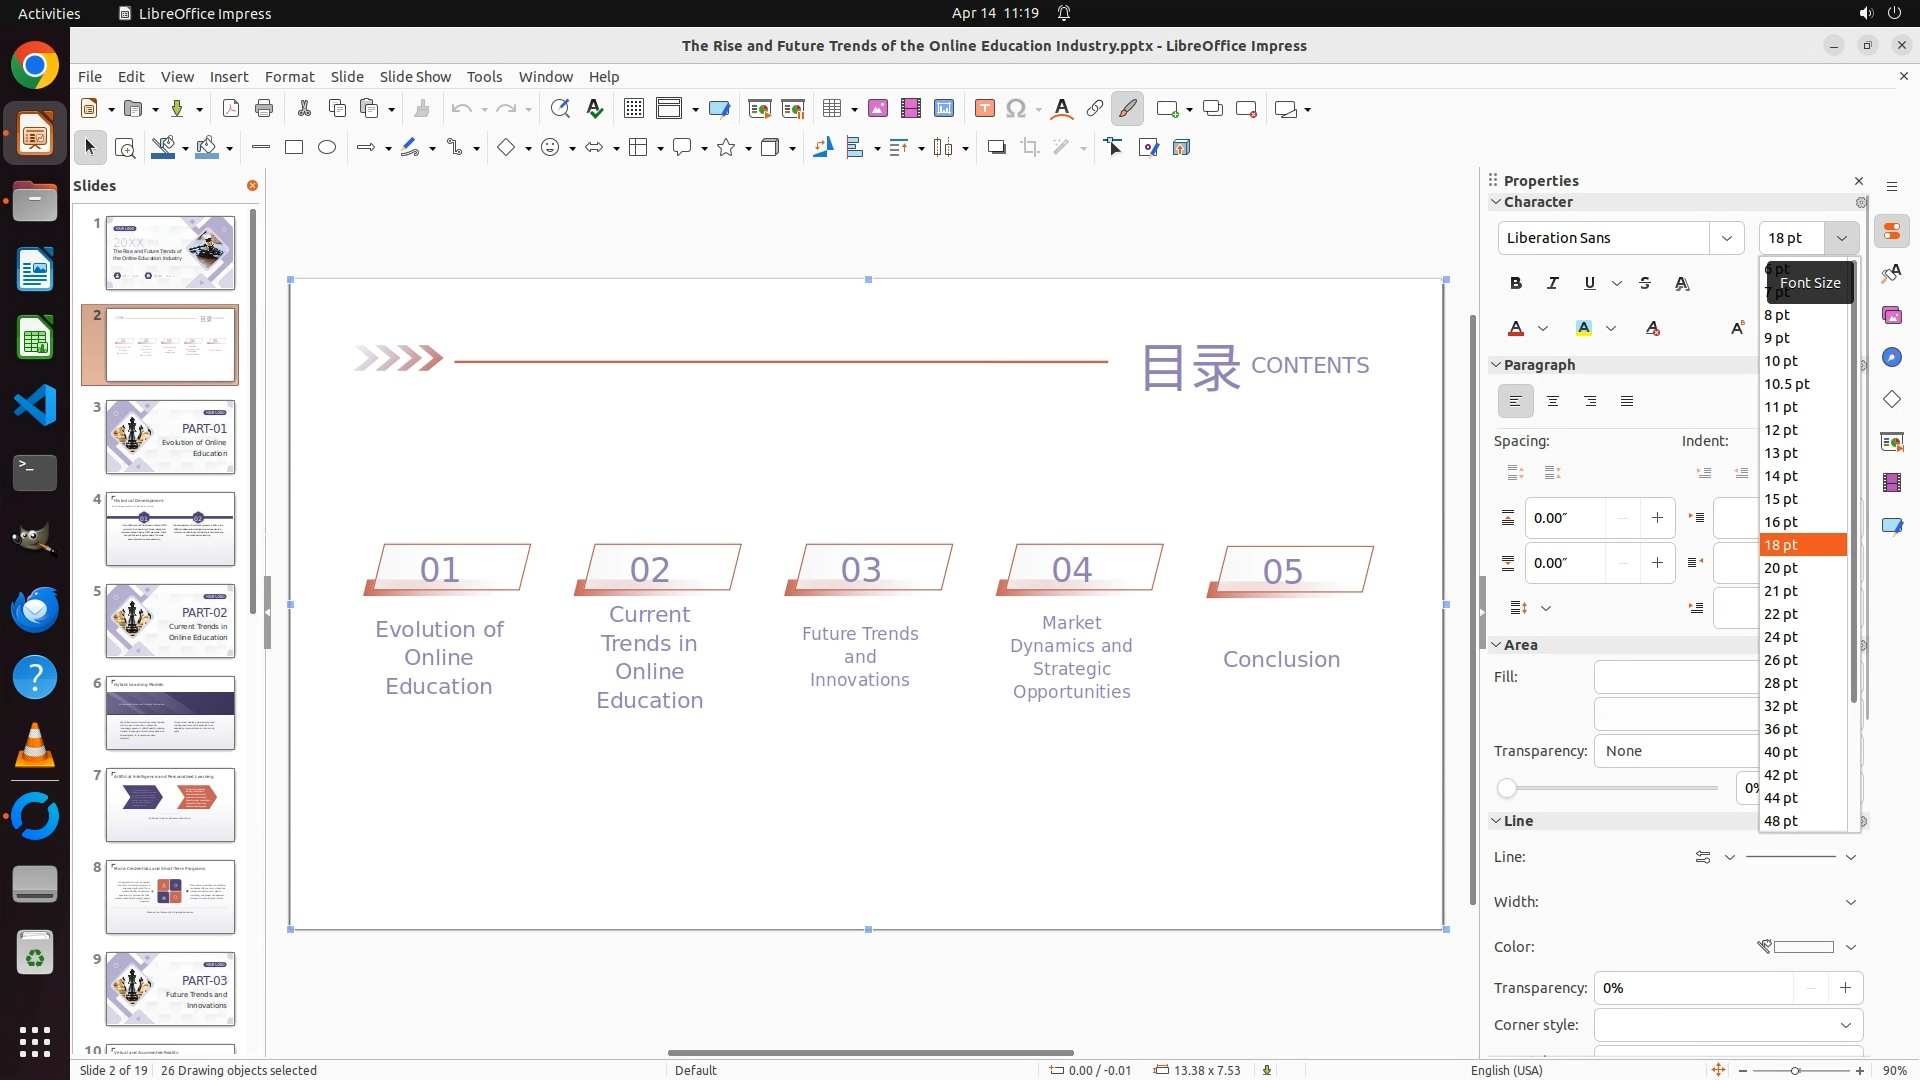1920x1080 pixels.
Task: Toggle center paragraph alignment
Action: [1553, 401]
